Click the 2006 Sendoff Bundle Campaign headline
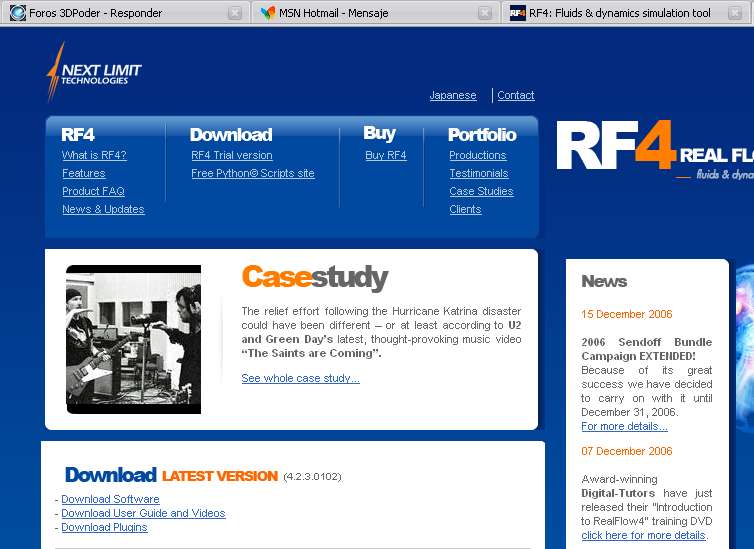Image resolution: width=754 pixels, height=549 pixels. [646, 349]
